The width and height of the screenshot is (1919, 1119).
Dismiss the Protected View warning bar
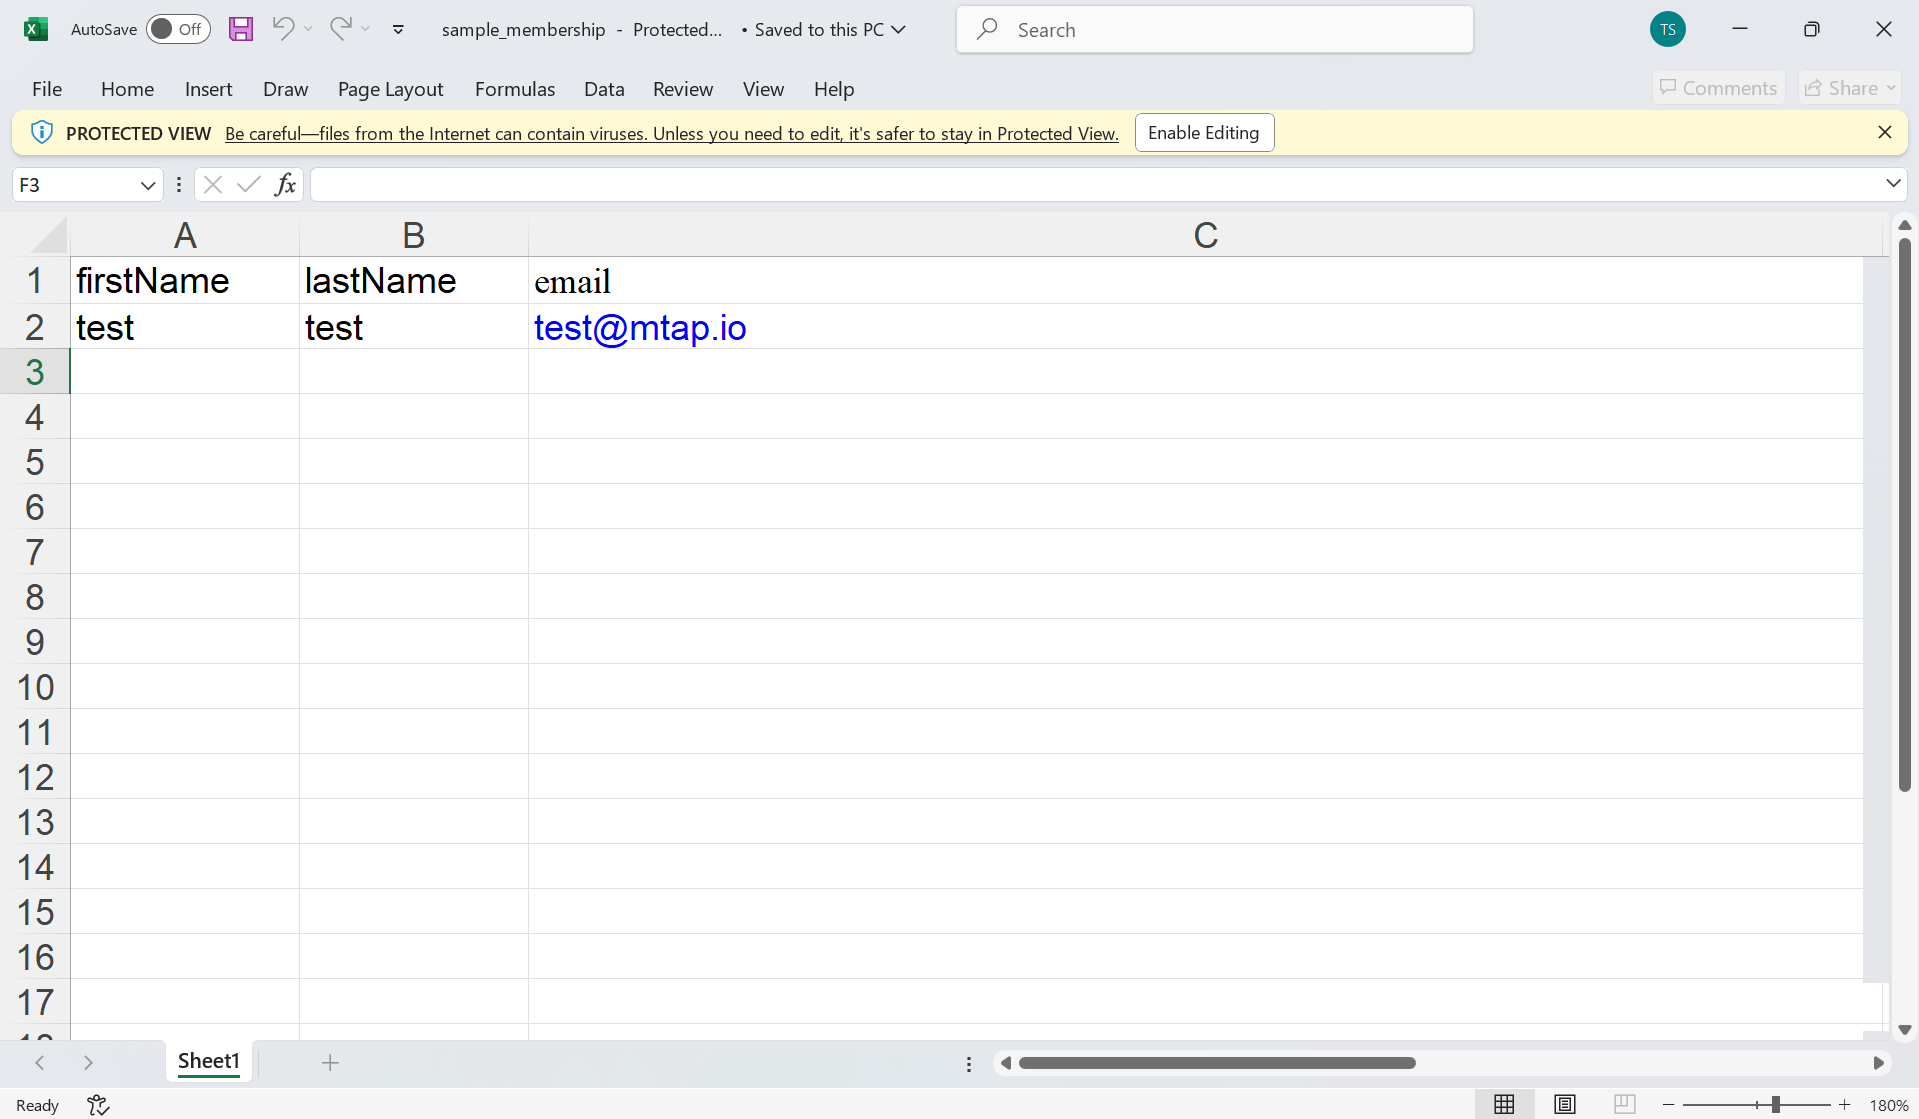(1885, 132)
